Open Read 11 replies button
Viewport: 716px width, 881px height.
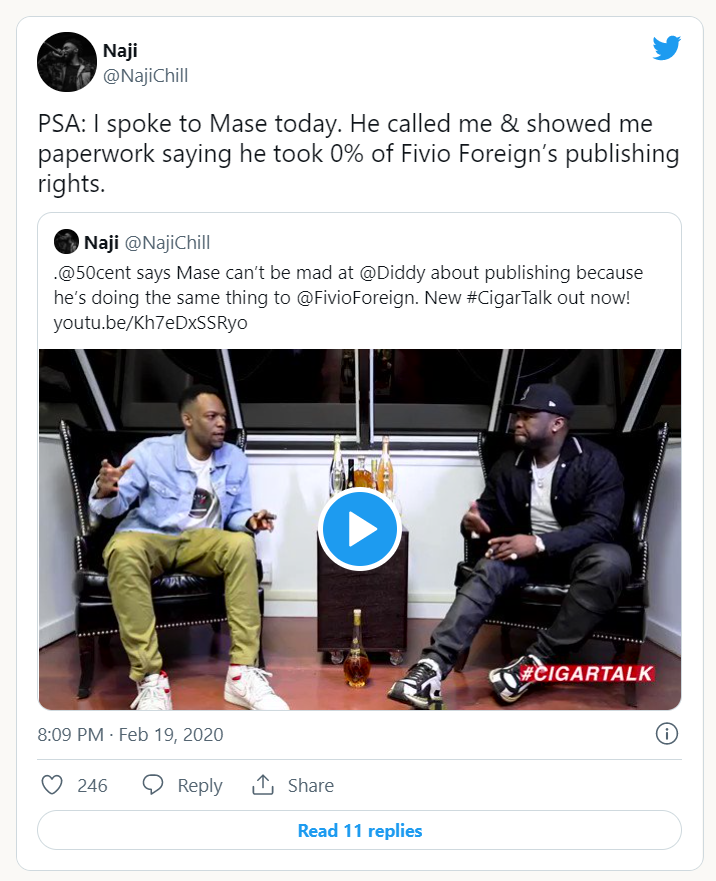[x=359, y=831]
